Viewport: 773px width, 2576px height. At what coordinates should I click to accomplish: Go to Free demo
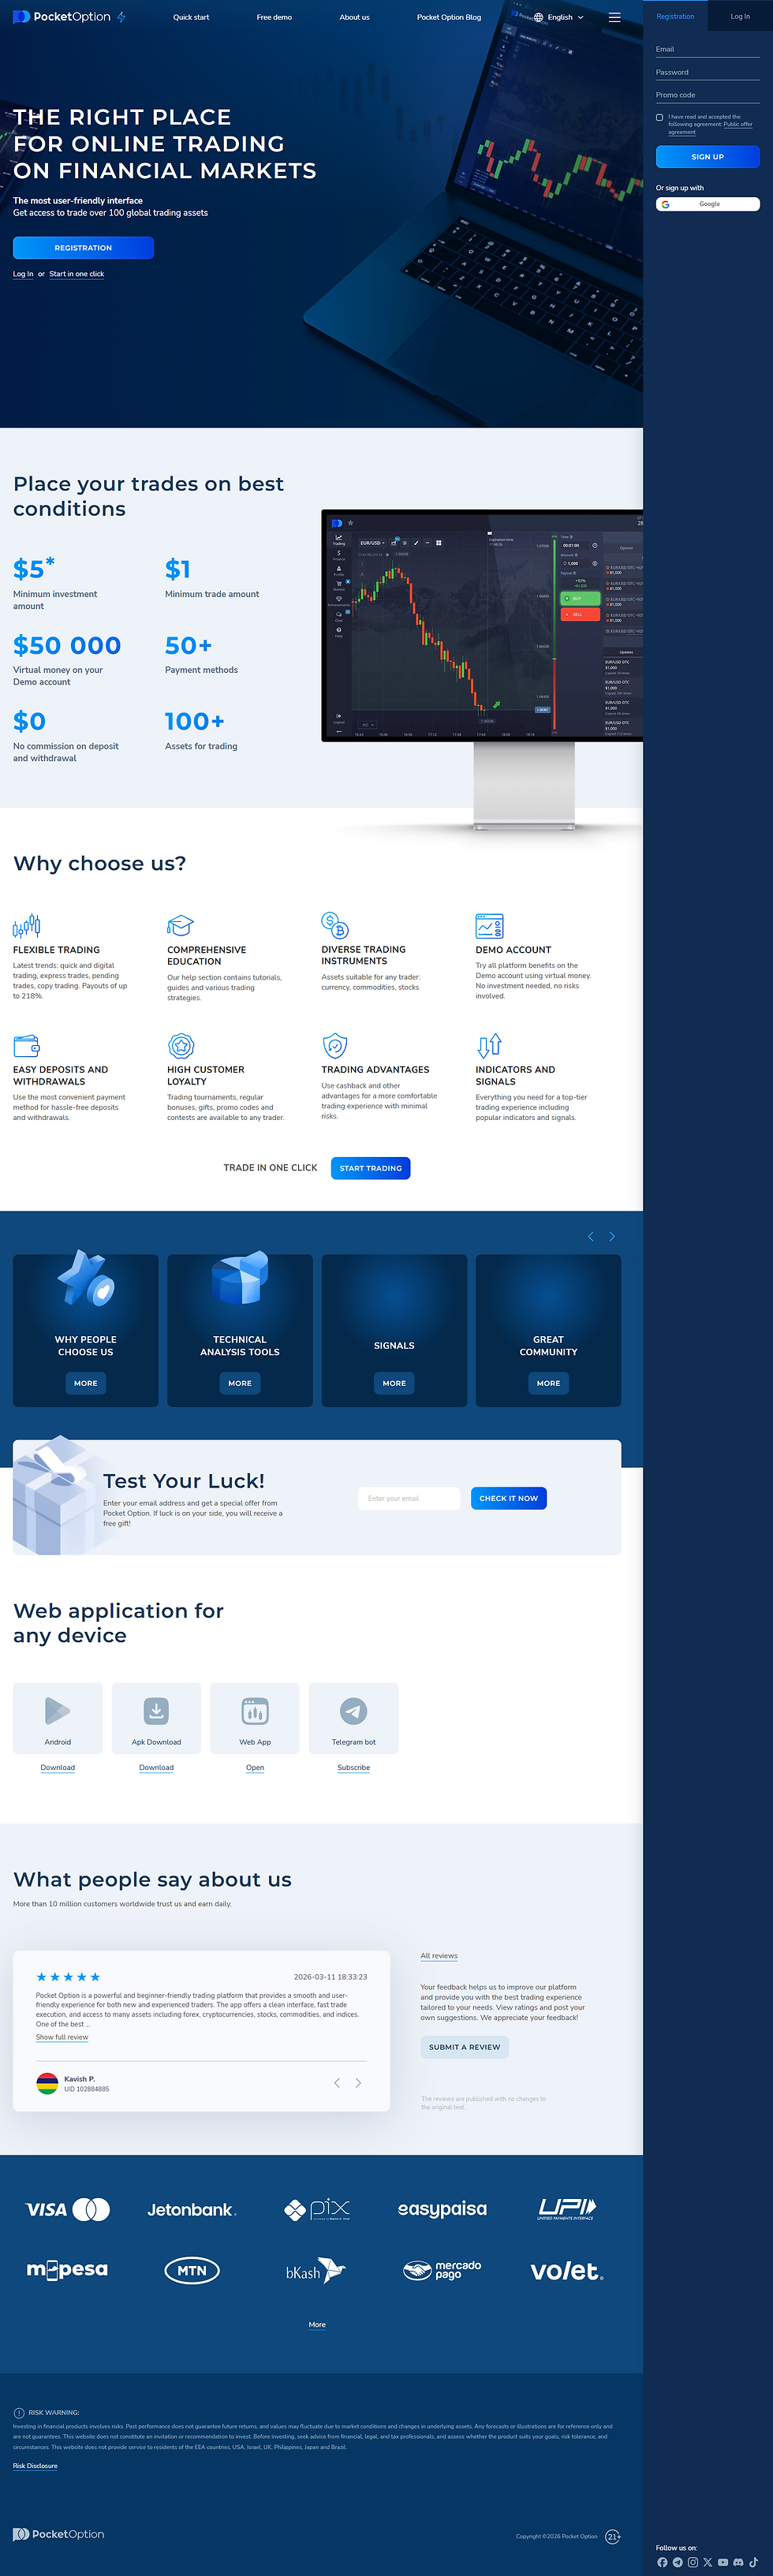click(274, 17)
